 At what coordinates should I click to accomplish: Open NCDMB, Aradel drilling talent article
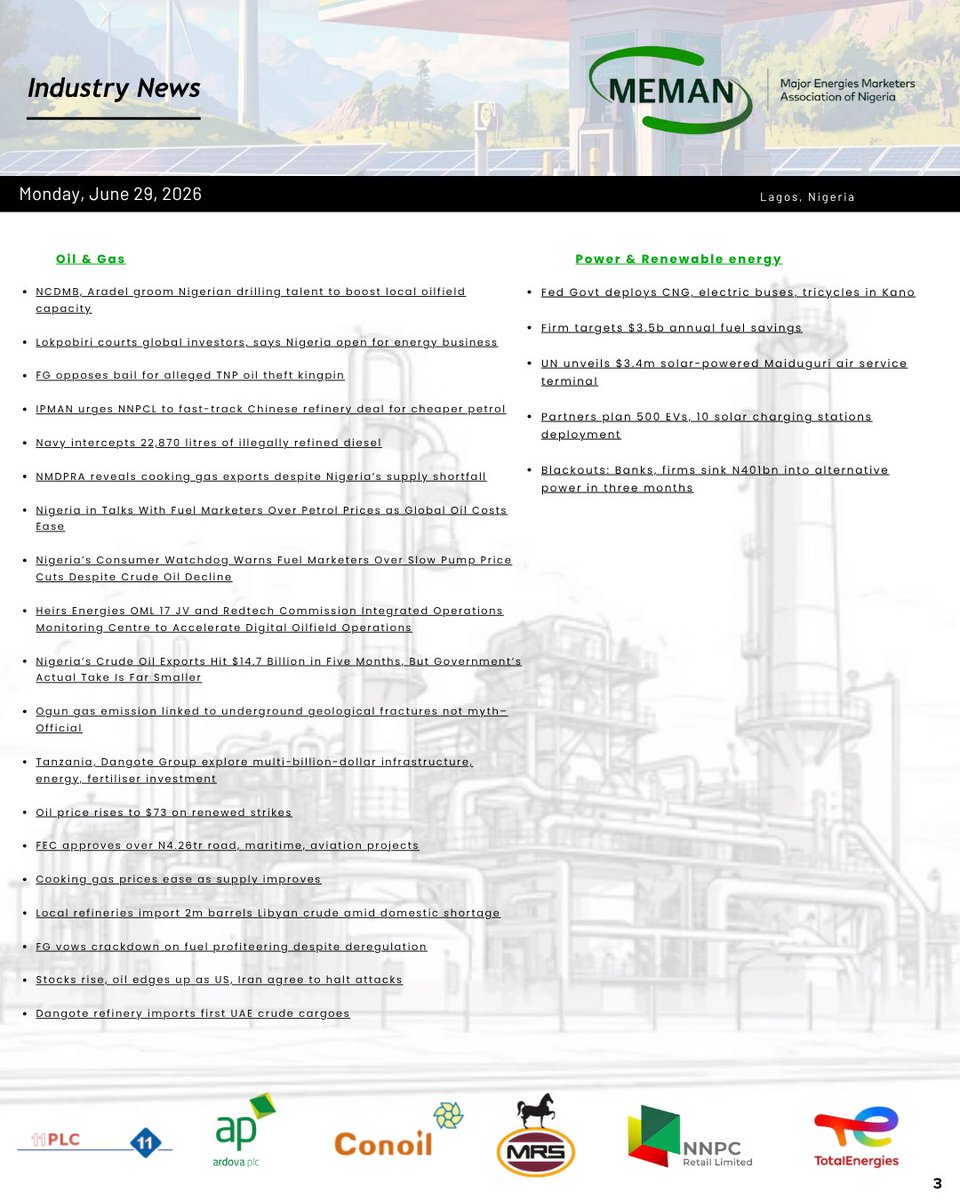coord(250,300)
